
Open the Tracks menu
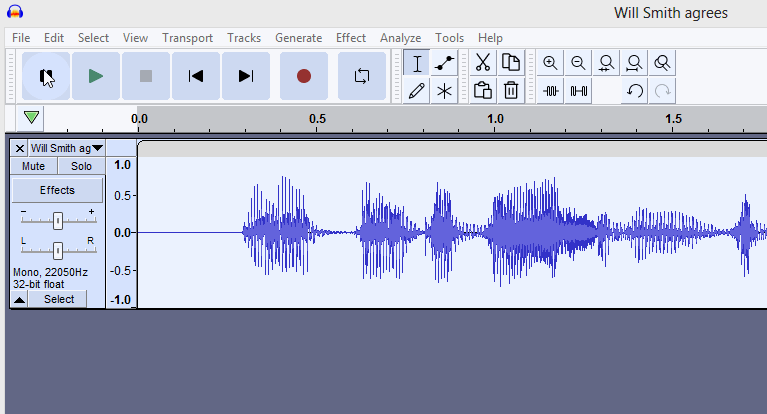244,38
